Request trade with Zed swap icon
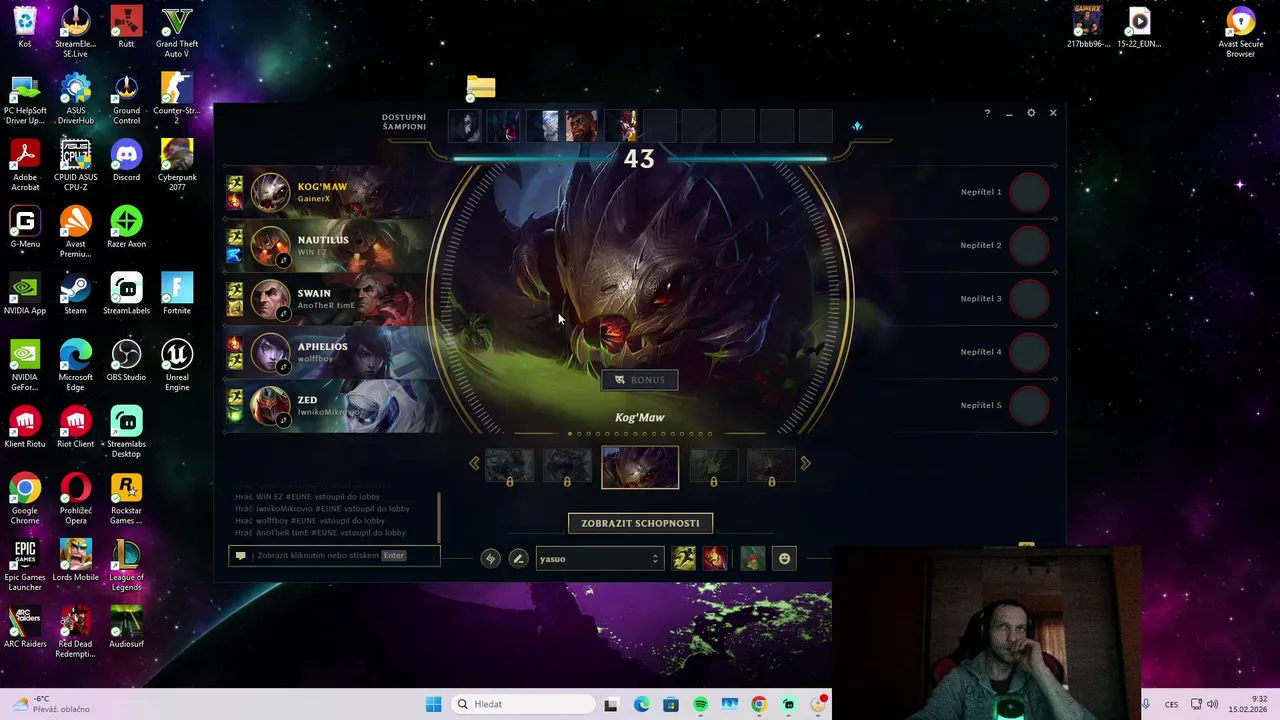 click(284, 420)
